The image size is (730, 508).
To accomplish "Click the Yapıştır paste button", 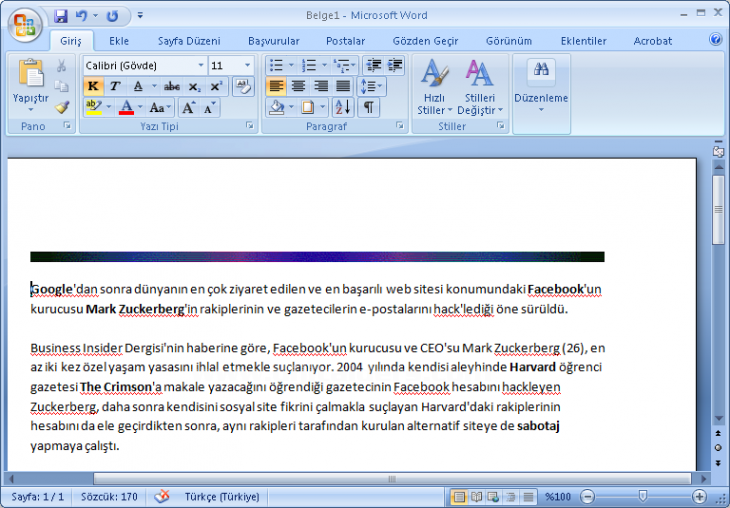I will point(31,85).
